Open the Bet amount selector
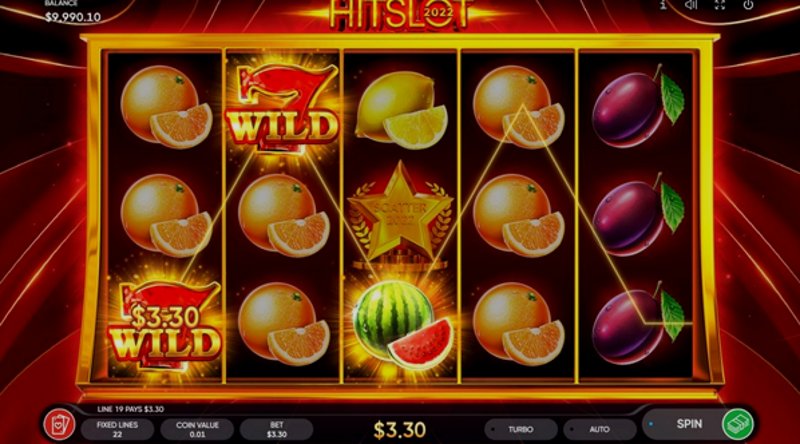 [x=277, y=429]
